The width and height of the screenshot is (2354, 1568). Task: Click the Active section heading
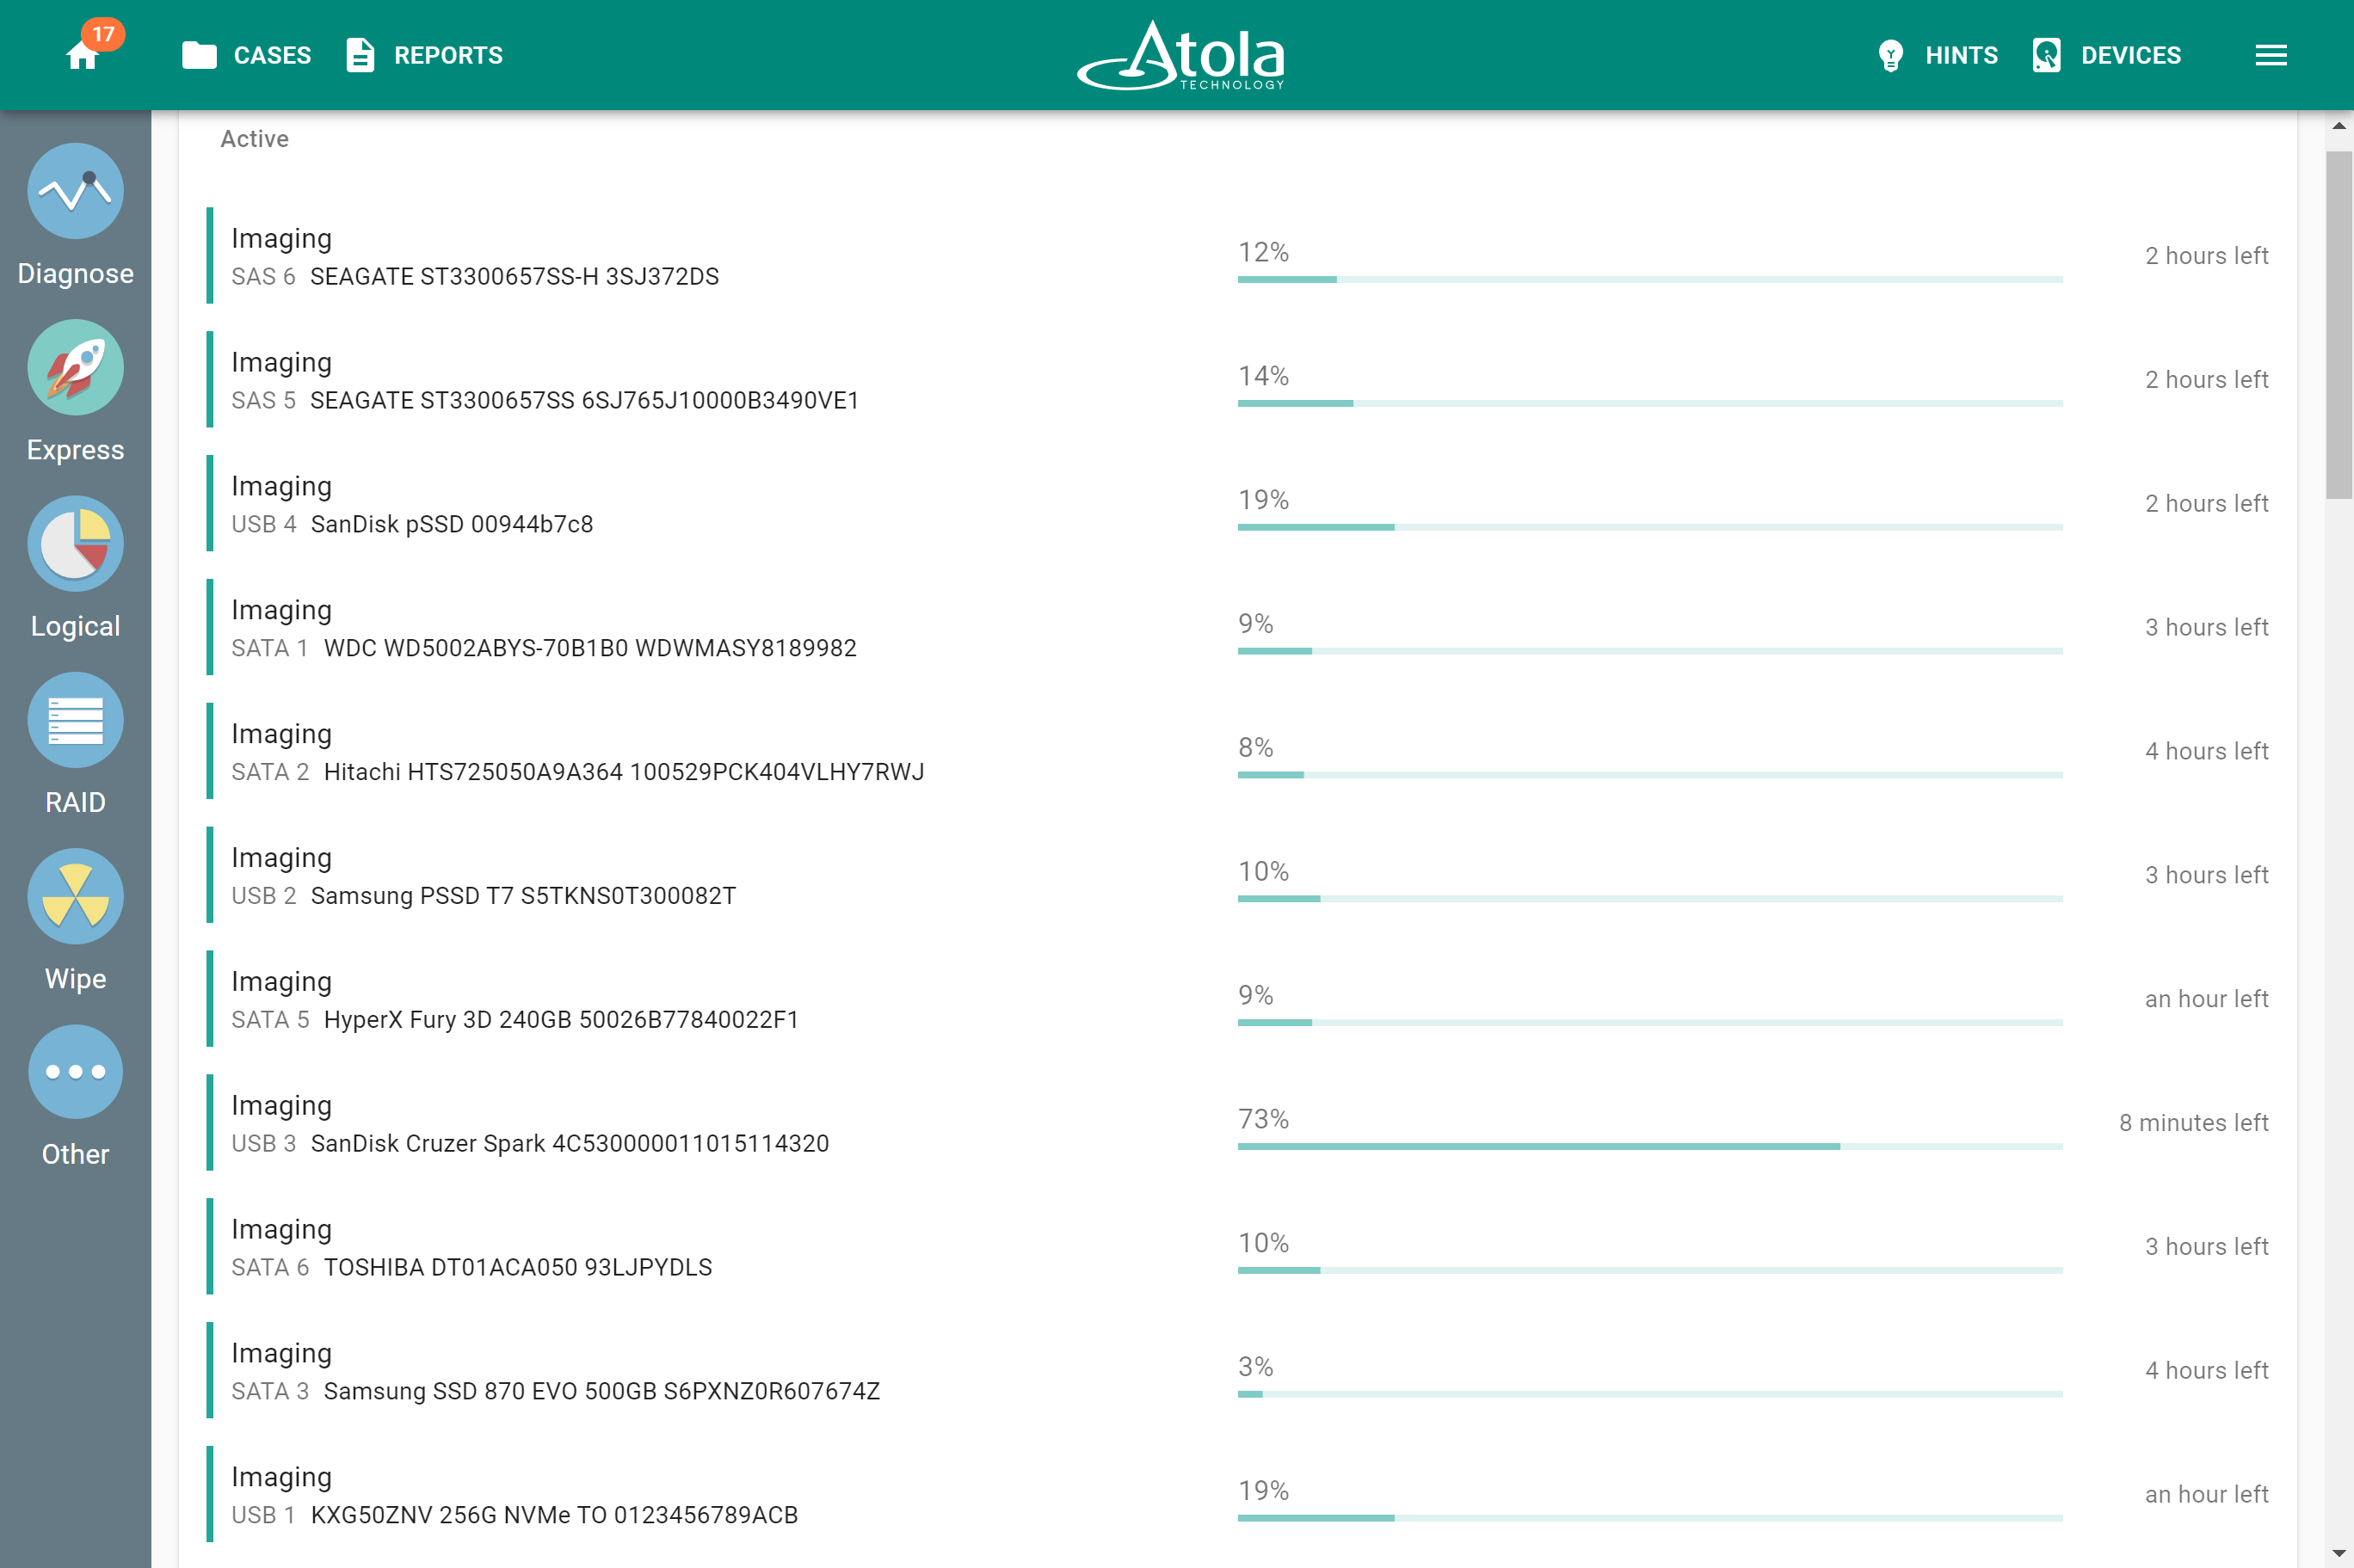pos(254,139)
